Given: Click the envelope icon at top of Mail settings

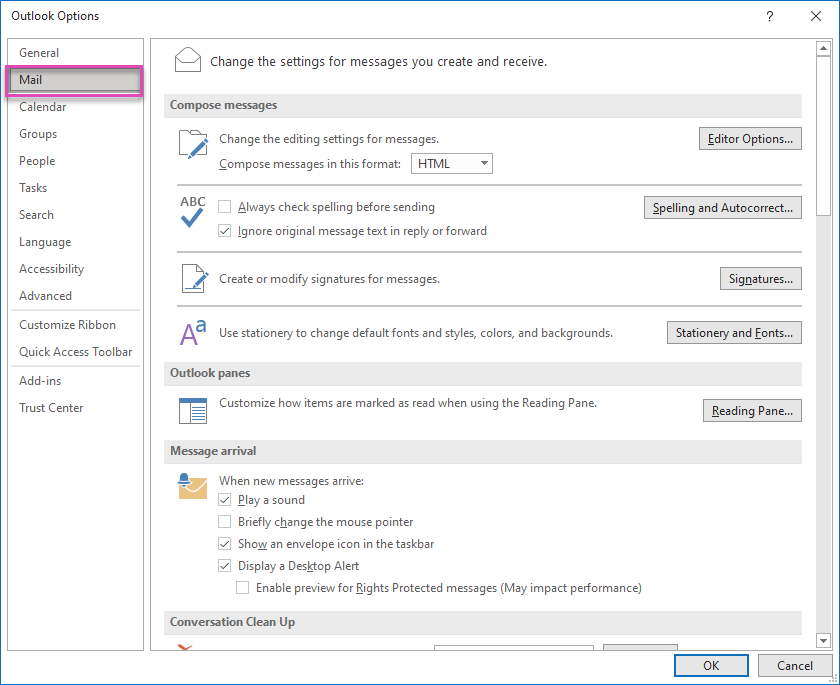Looking at the screenshot, I should pyautogui.click(x=187, y=60).
